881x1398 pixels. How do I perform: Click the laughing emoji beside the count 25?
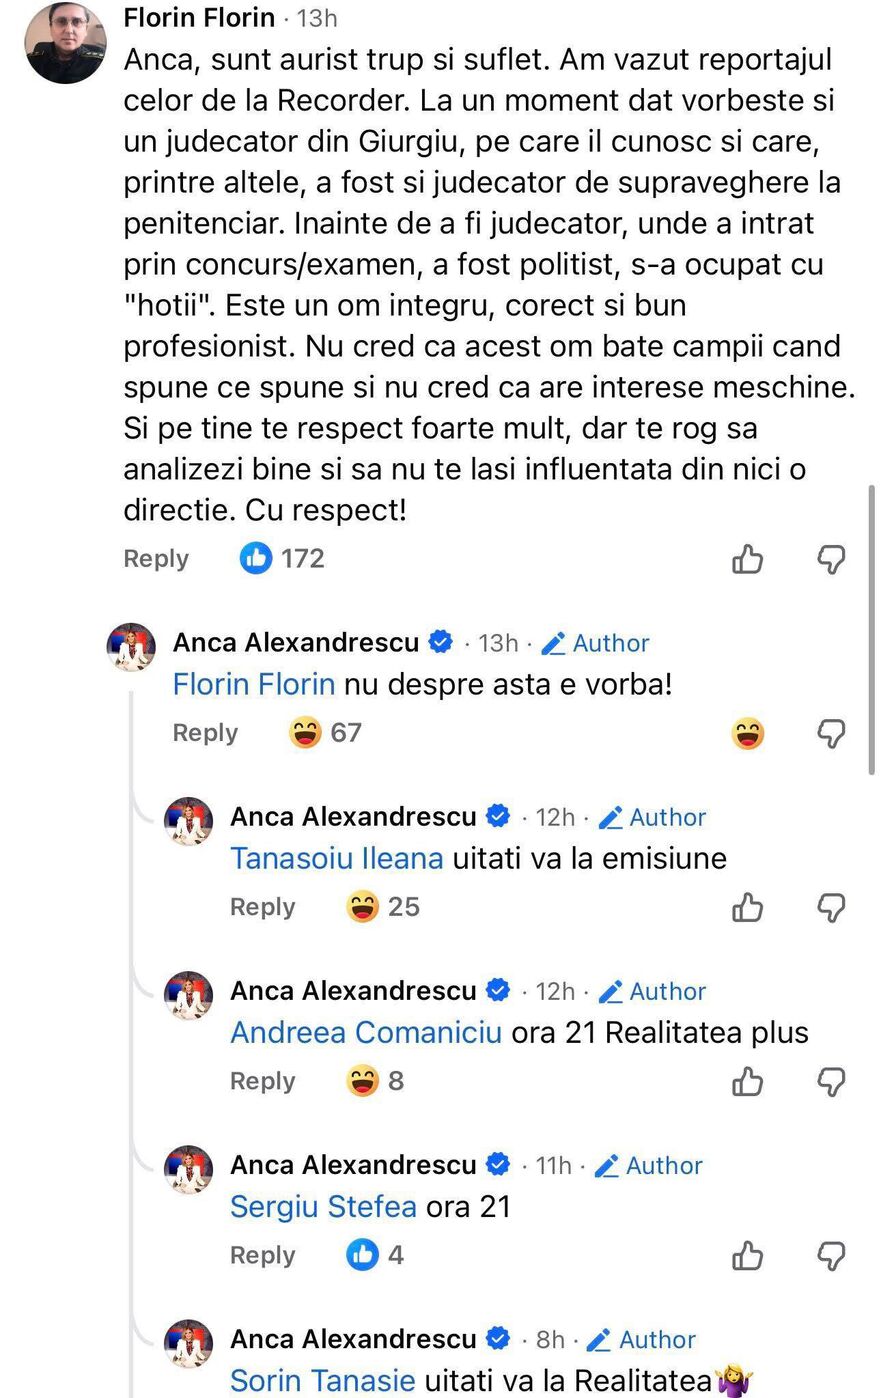point(362,907)
